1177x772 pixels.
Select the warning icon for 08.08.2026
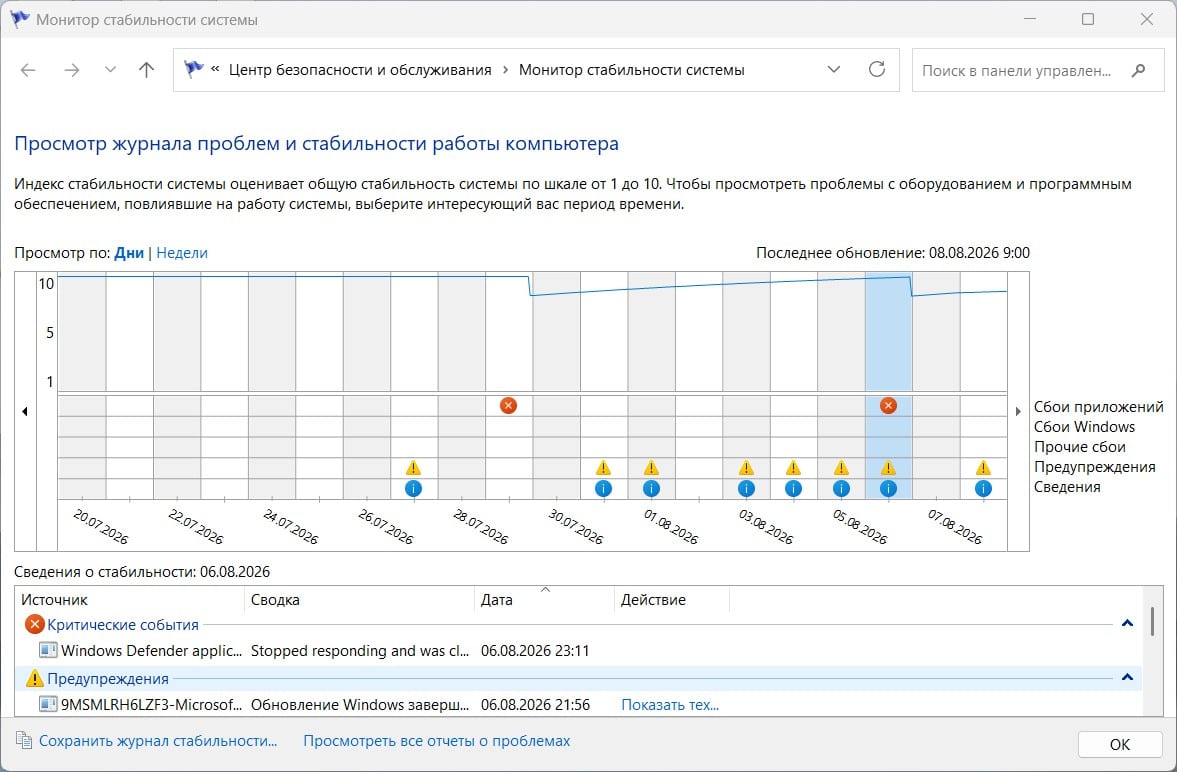click(983, 468)
